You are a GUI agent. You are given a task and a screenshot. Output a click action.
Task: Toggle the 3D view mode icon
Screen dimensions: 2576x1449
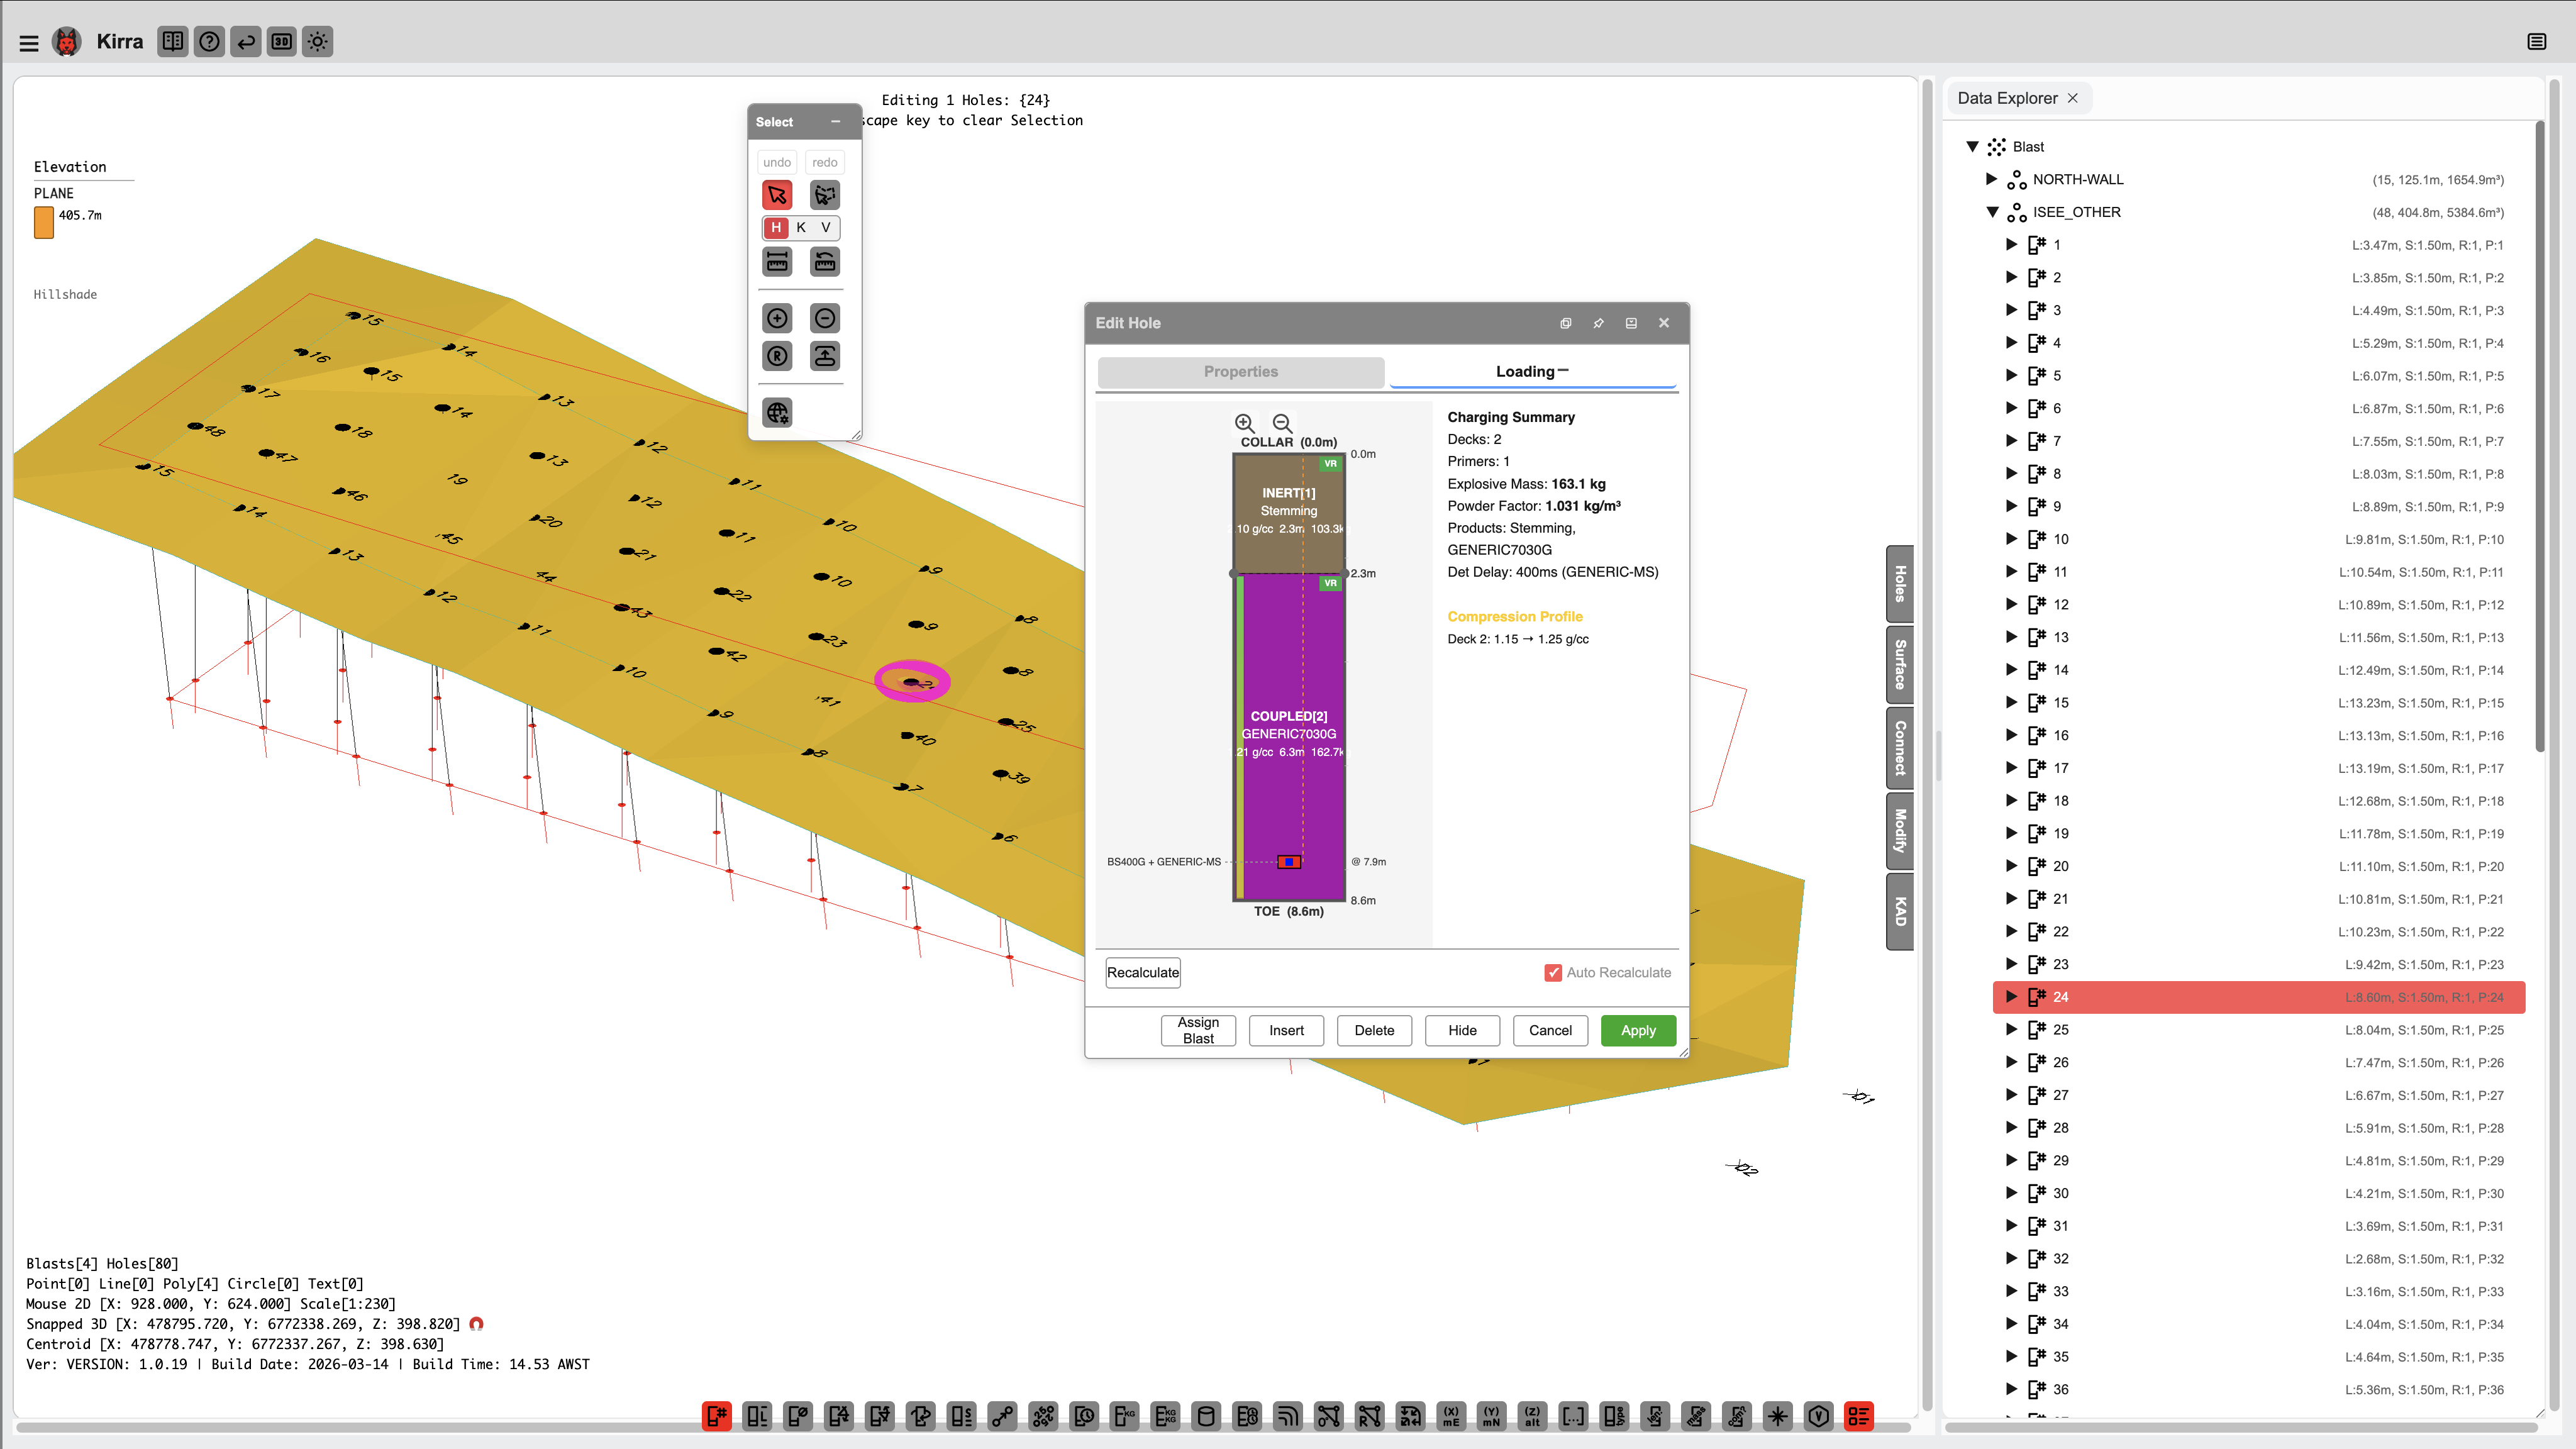[282, 42]
